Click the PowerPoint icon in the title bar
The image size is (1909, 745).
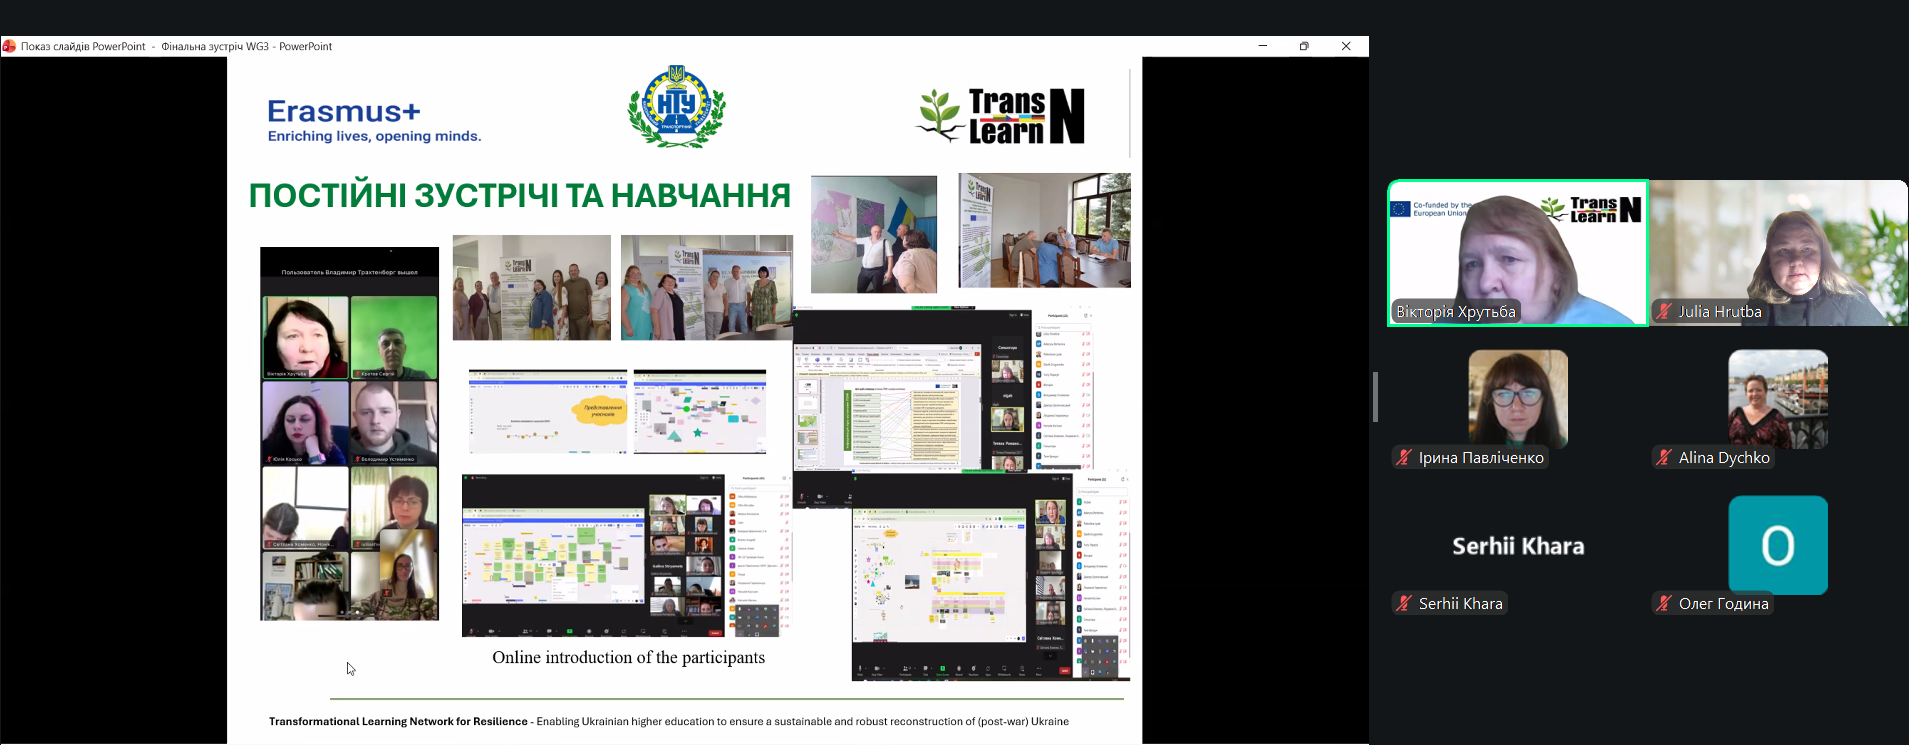[9, 46]
